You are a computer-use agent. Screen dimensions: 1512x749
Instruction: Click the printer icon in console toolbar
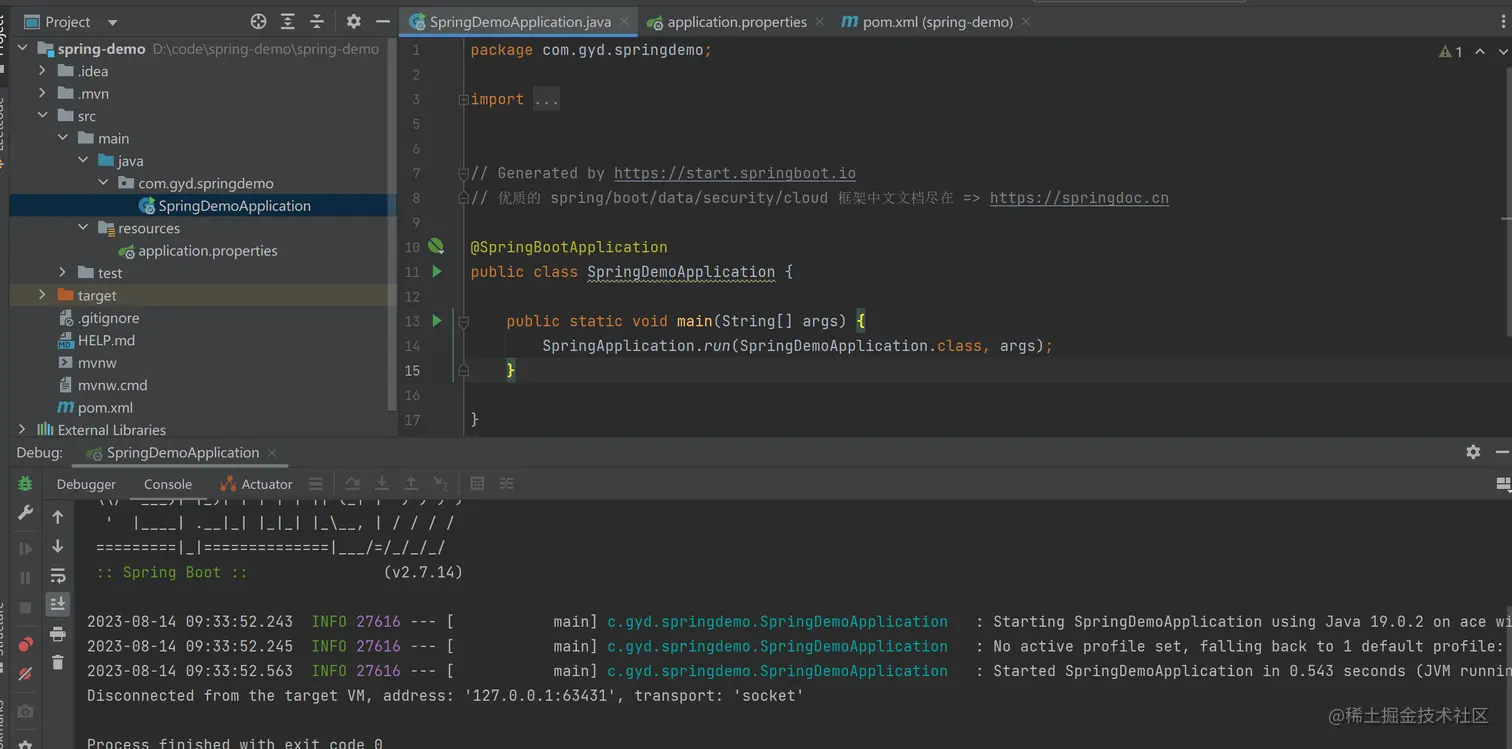click(x=58, y=634)
